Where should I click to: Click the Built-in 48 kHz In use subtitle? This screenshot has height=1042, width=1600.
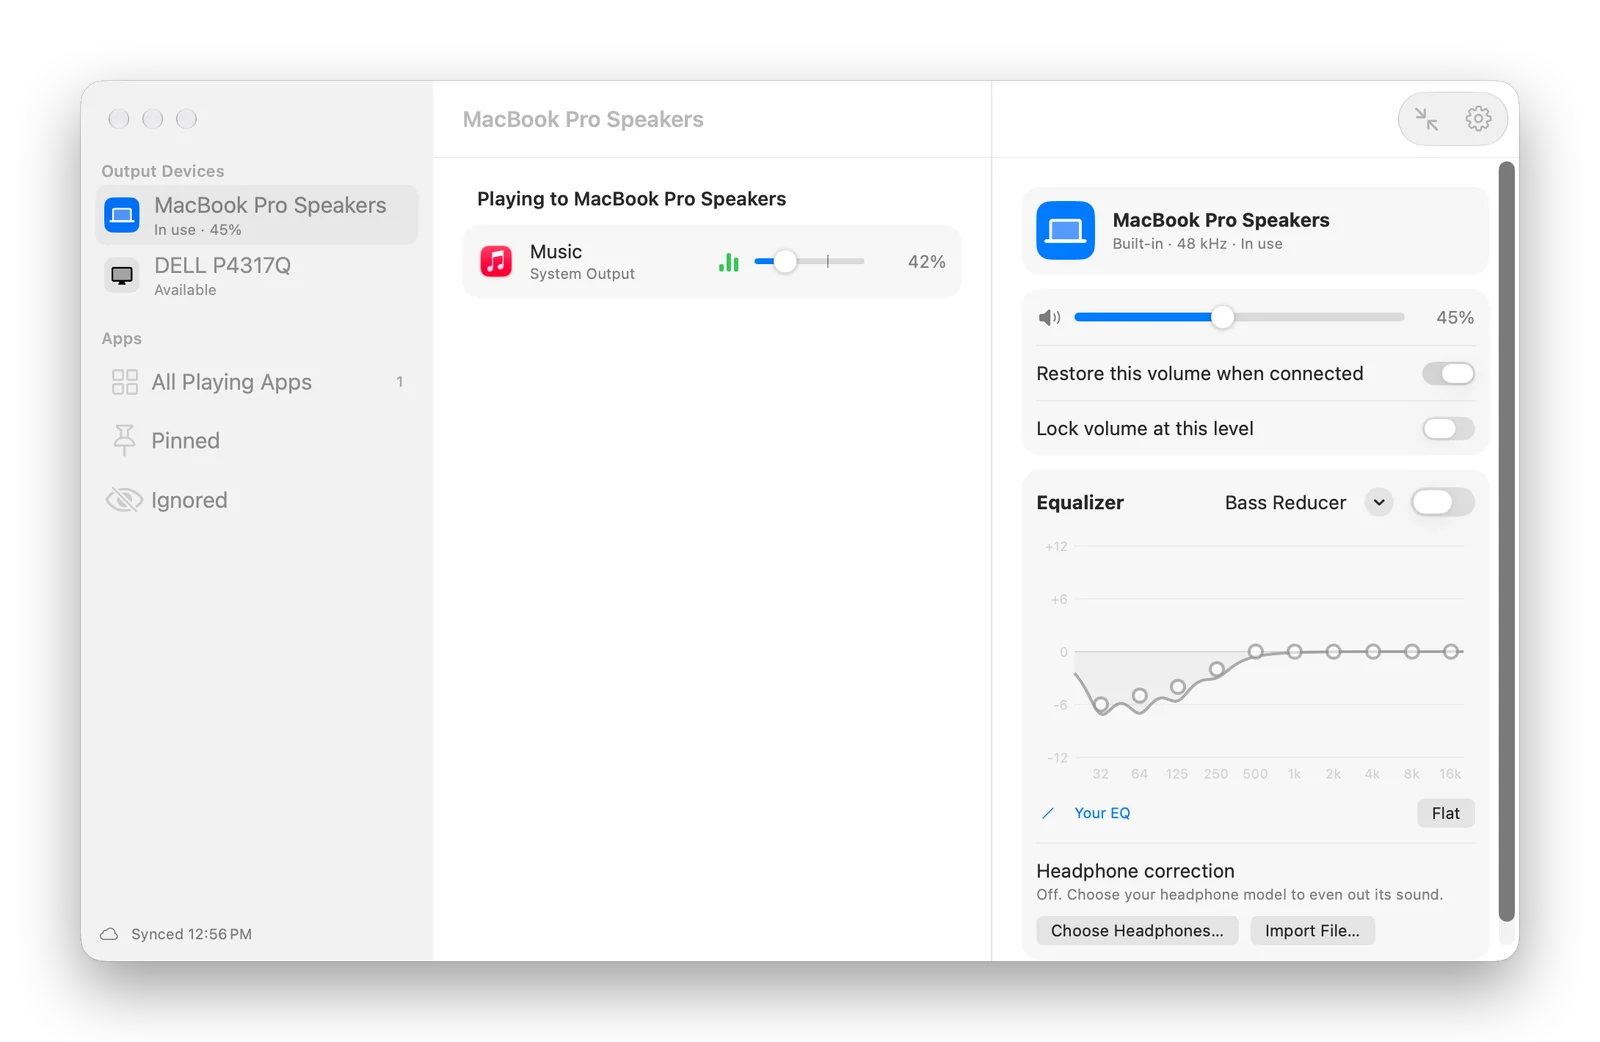point(1197,244)
